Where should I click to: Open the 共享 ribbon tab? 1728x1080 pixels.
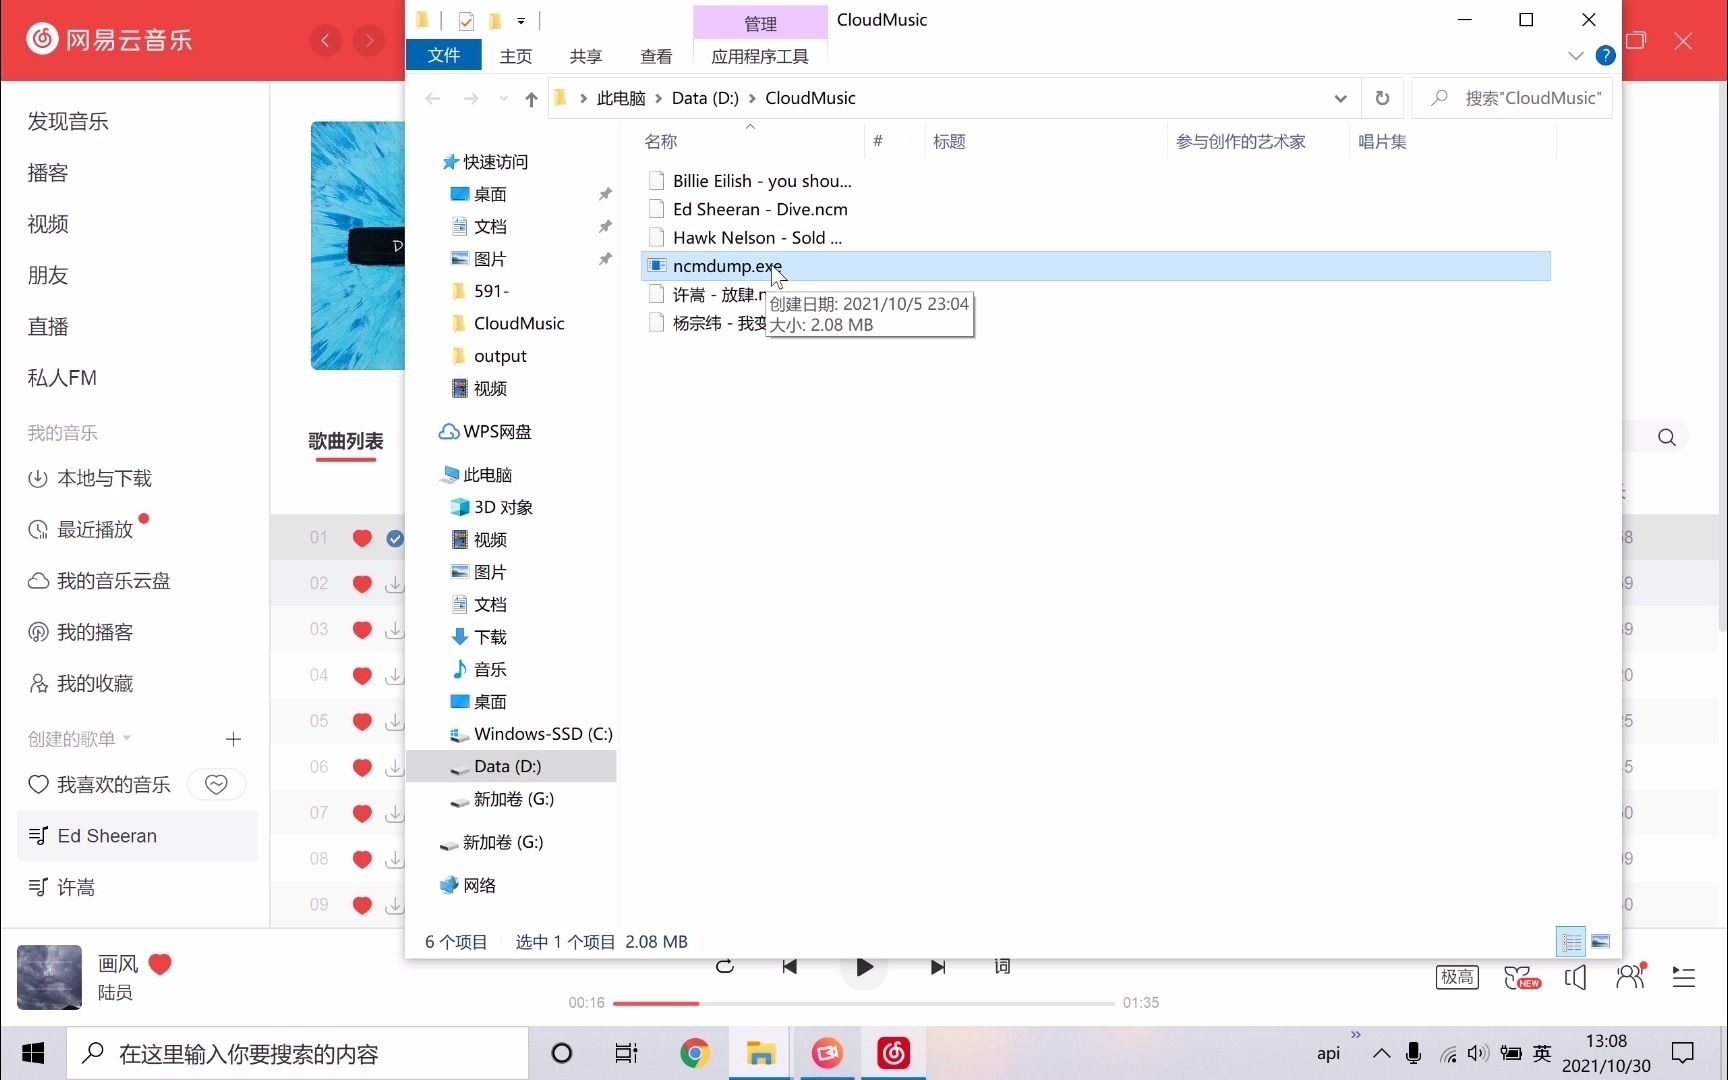click(585, 56)
